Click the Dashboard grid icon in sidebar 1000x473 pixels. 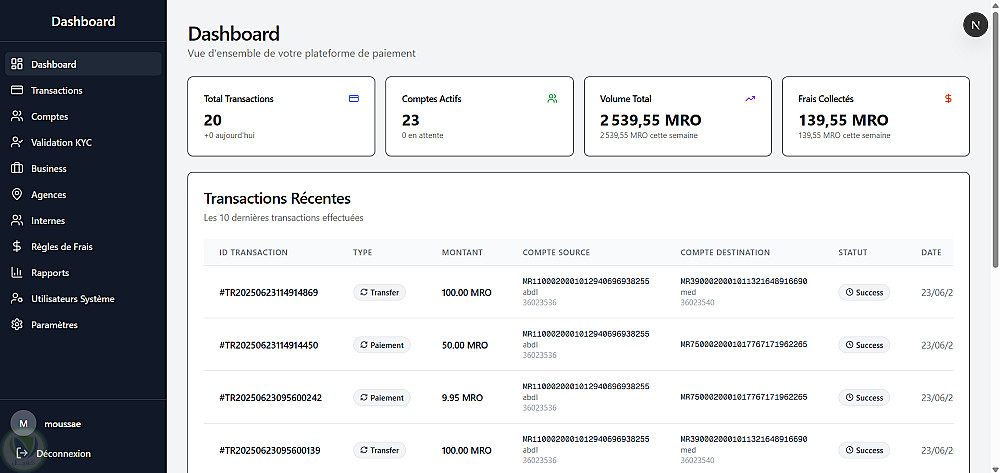click(x=17, y=65)
